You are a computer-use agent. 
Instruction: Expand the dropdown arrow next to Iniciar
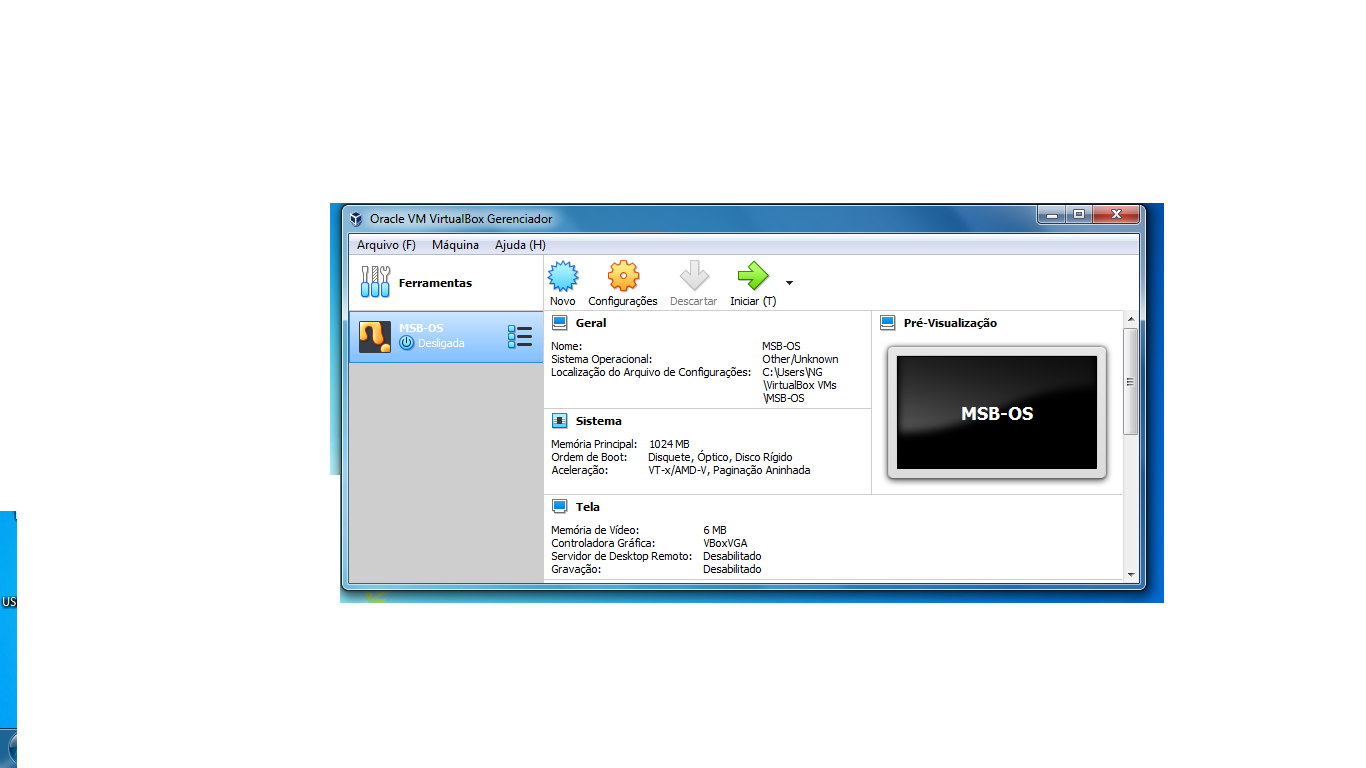pyautogui.click(x=789, y=283)
